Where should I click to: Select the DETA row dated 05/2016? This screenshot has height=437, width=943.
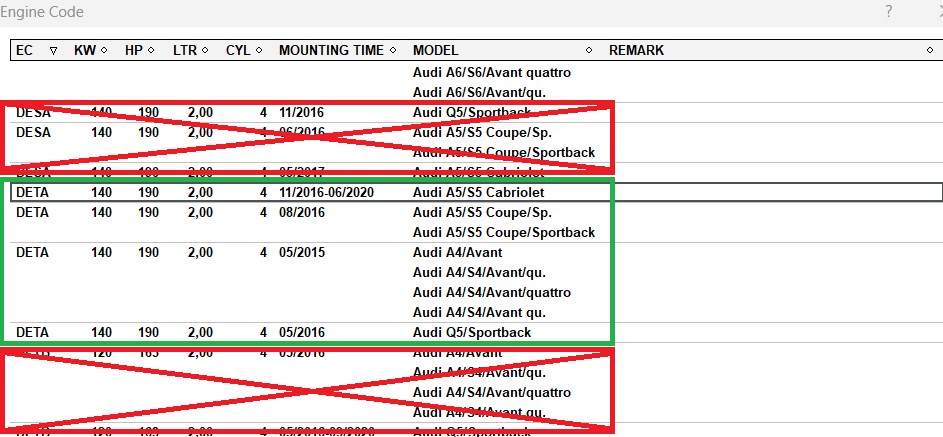coord(300,332)
